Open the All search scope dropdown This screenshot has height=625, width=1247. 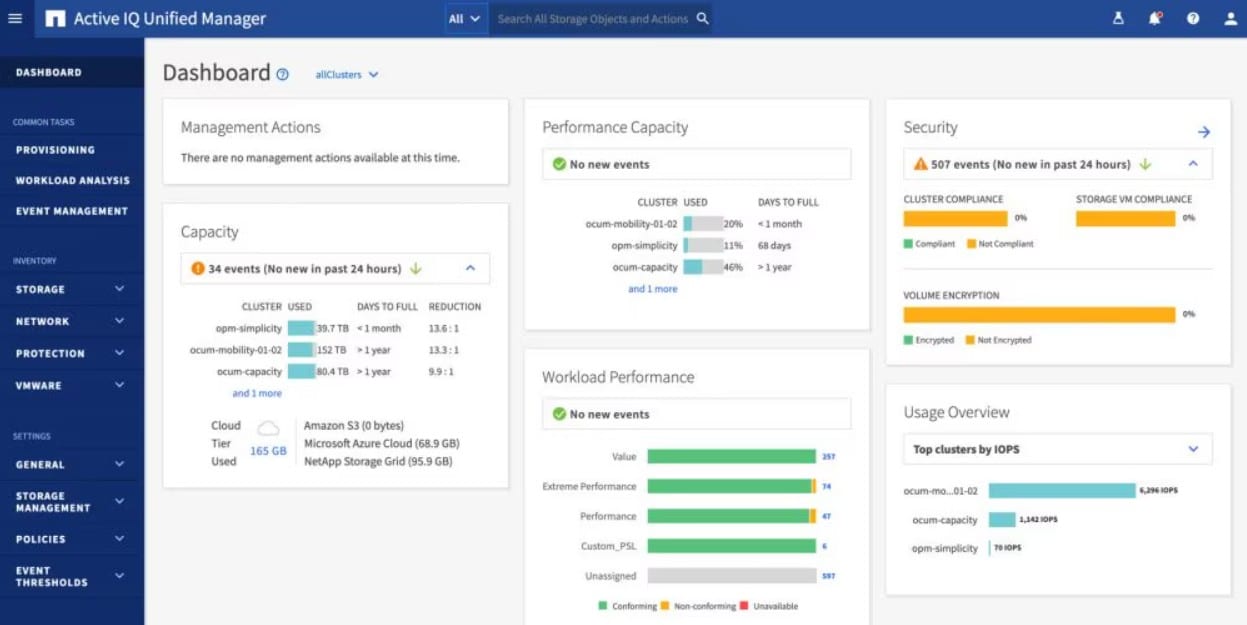click(x=464, y=17)
